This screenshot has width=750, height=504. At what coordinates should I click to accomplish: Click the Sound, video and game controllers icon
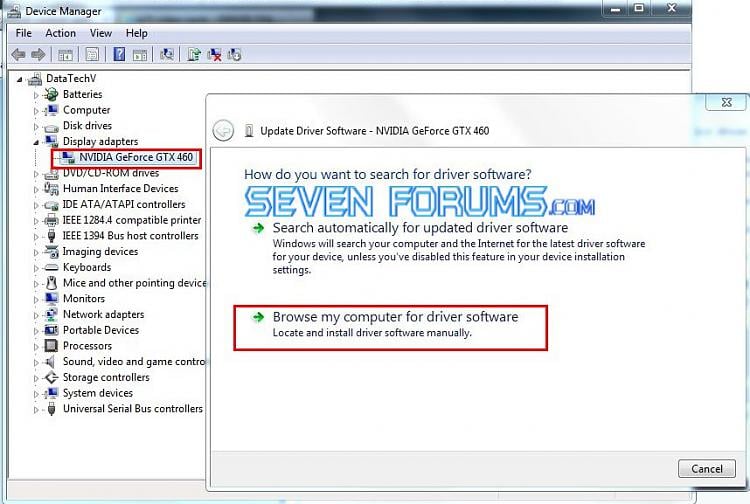pos(51,362)
